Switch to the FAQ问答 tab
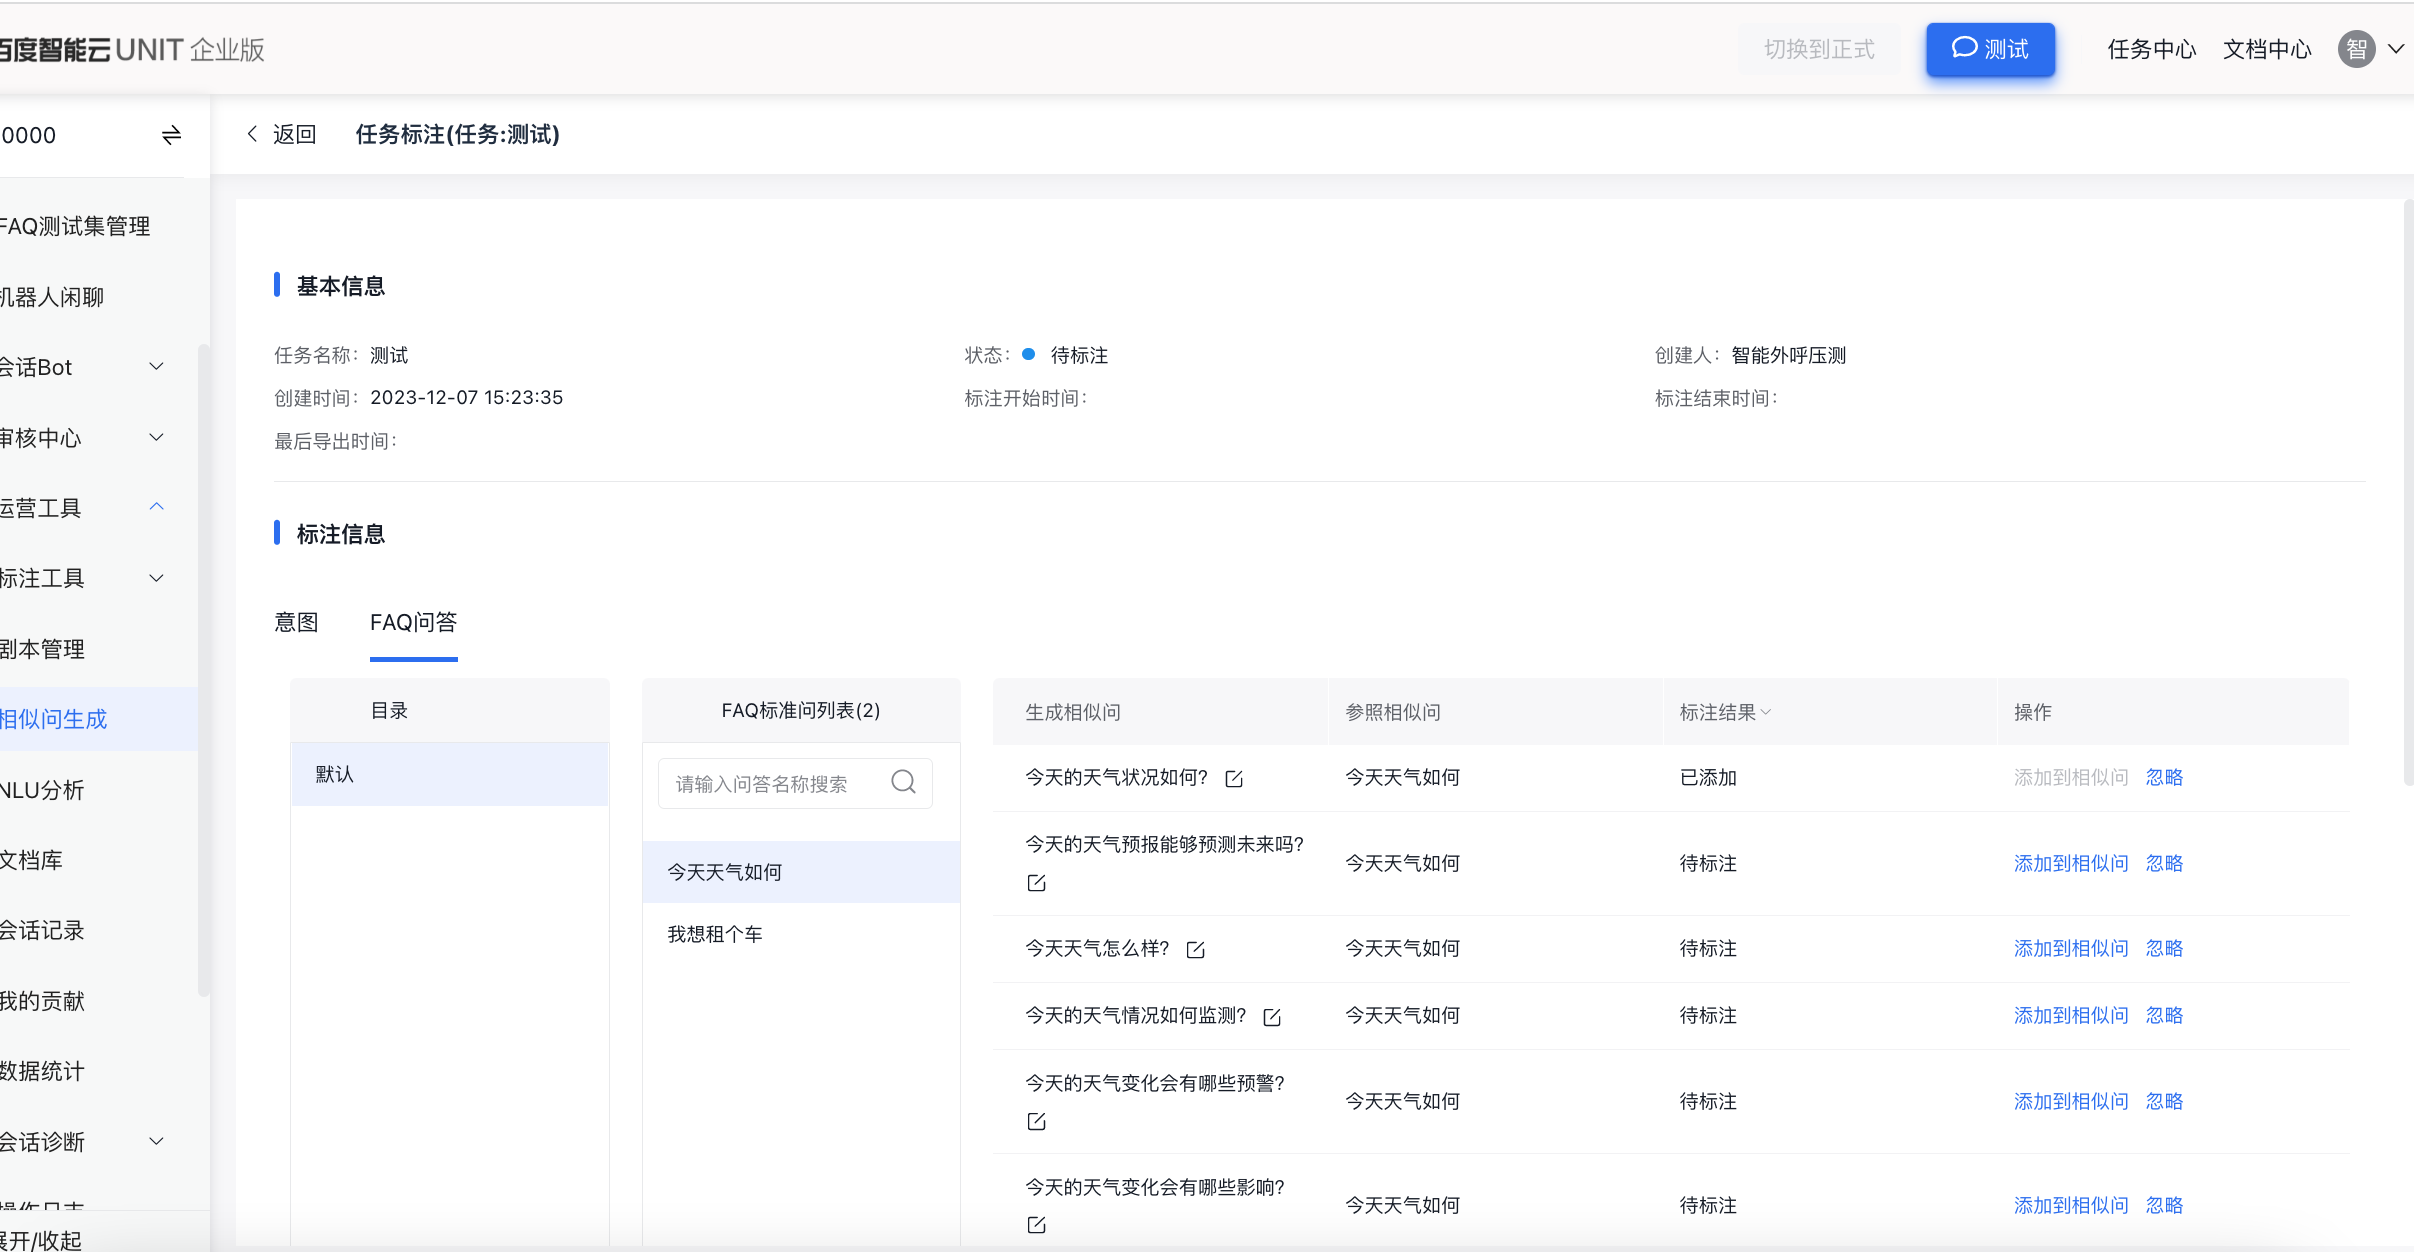 (413, 622)
